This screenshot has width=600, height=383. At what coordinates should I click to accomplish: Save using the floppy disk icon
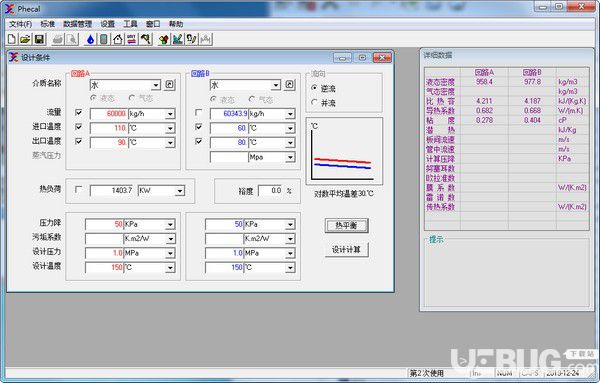(39, 39)
